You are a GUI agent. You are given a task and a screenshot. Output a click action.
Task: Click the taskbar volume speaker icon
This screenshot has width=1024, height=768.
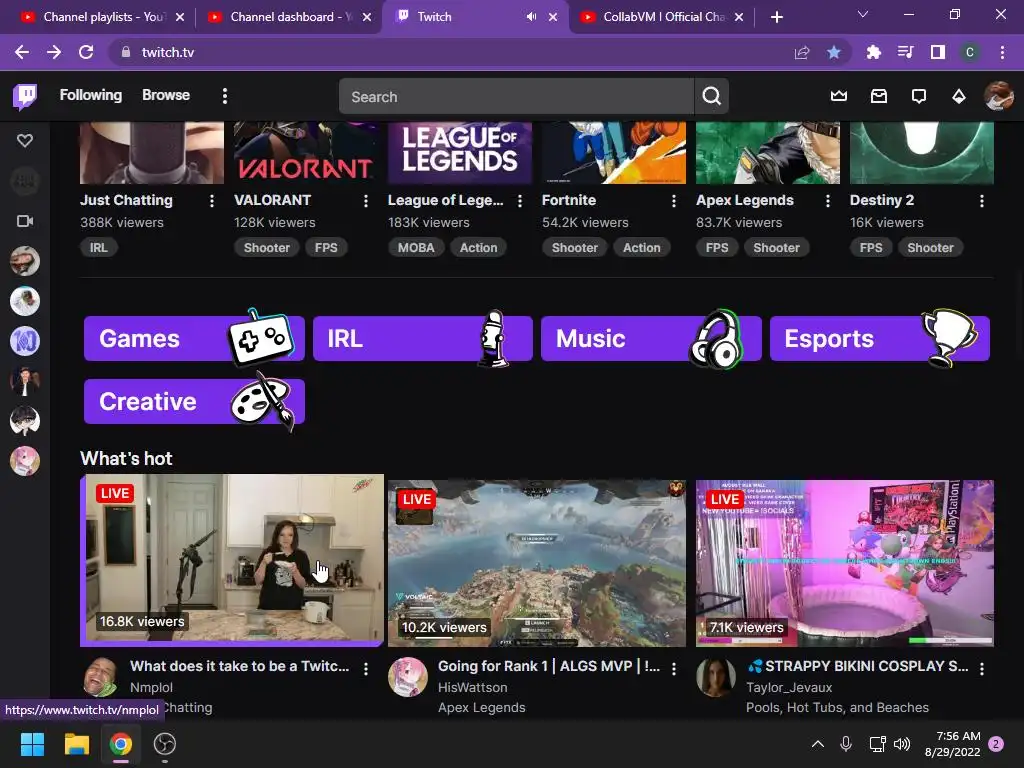coord(902,744)
